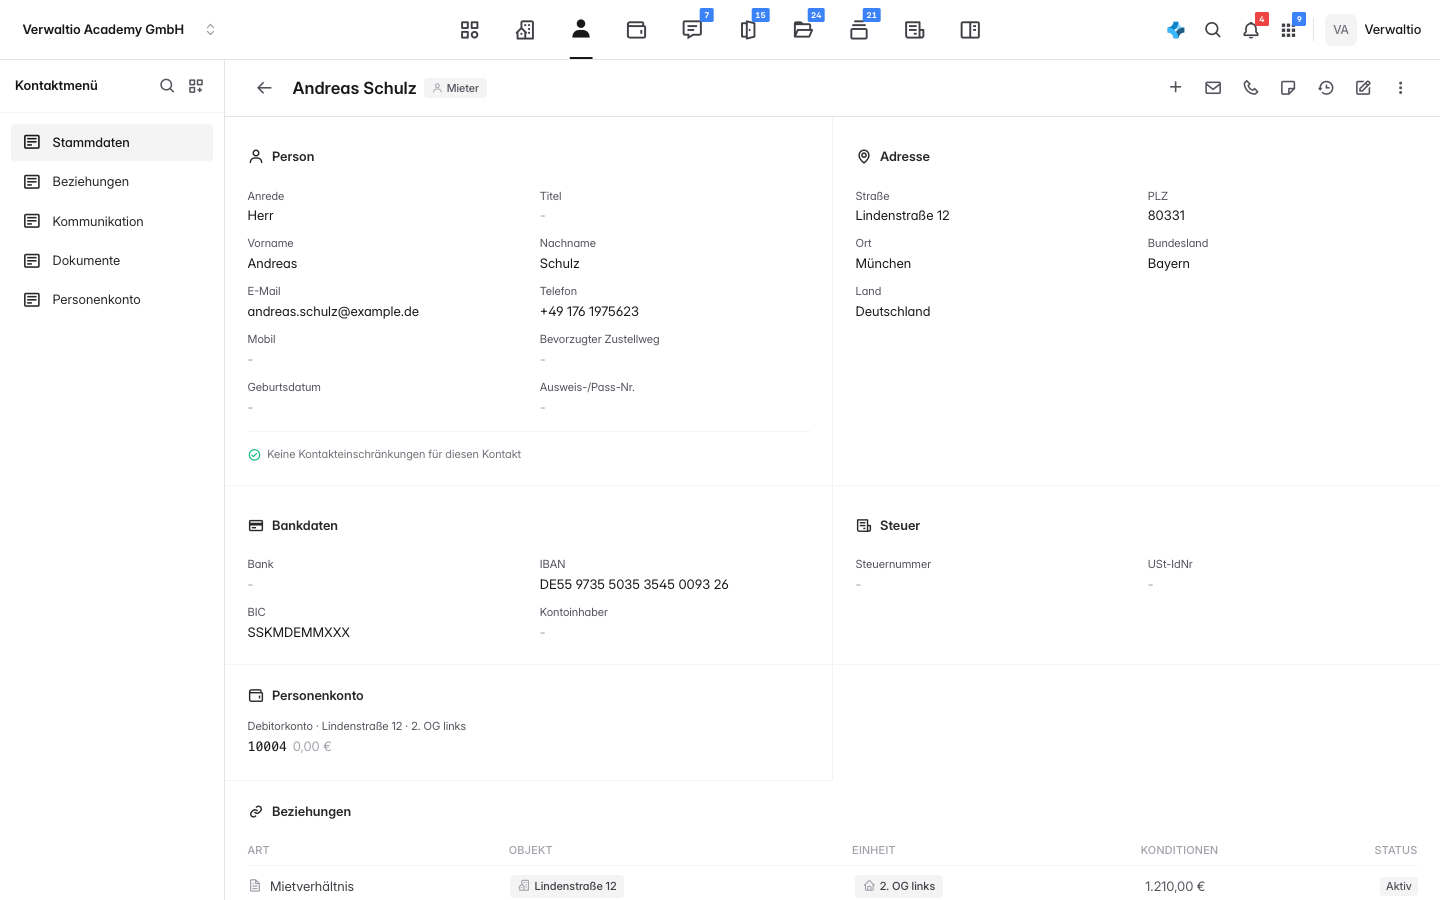Open notifications bell with badge 4

(x=1251, y=30)
